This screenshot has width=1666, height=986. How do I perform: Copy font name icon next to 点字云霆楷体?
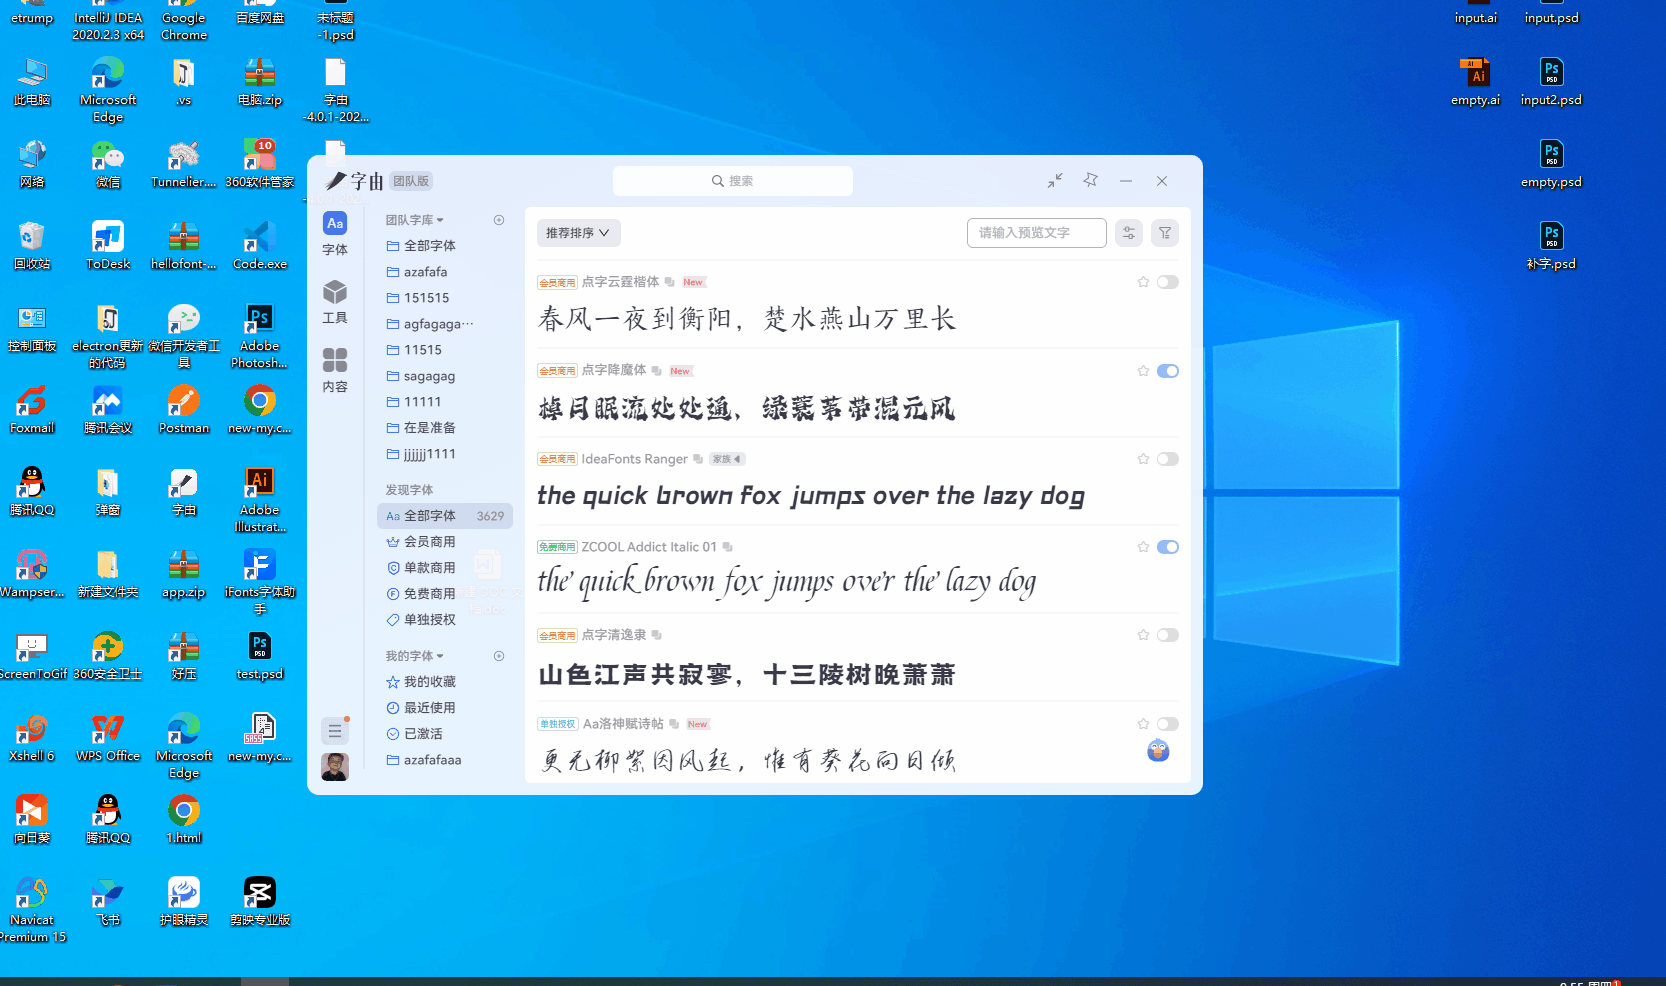[x=670, y=282]
